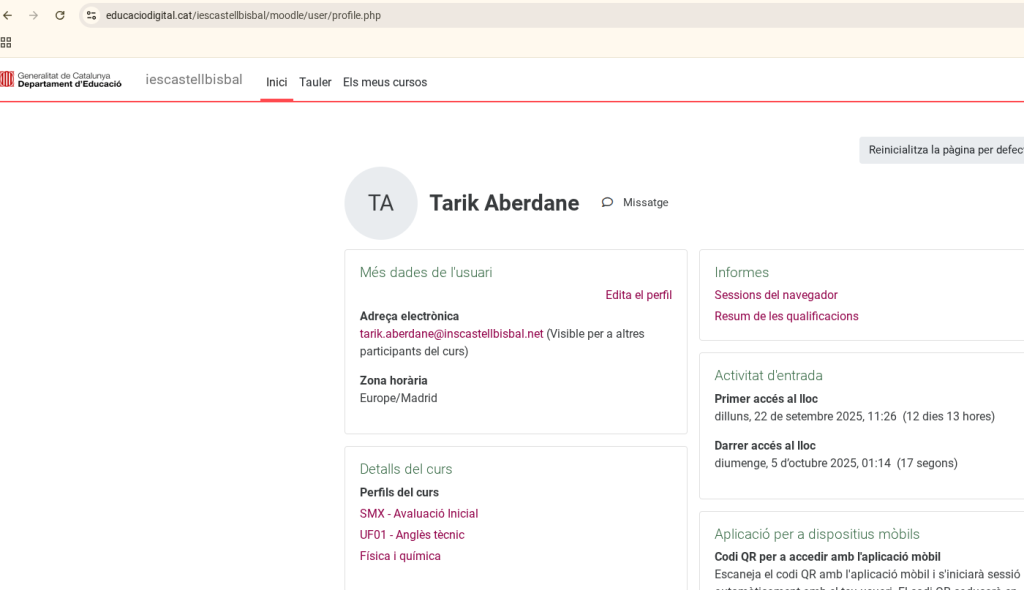The image size is (1024, 590).
Task: Open Els meus cursos in navigation
Action: click(x=385, y=82)
